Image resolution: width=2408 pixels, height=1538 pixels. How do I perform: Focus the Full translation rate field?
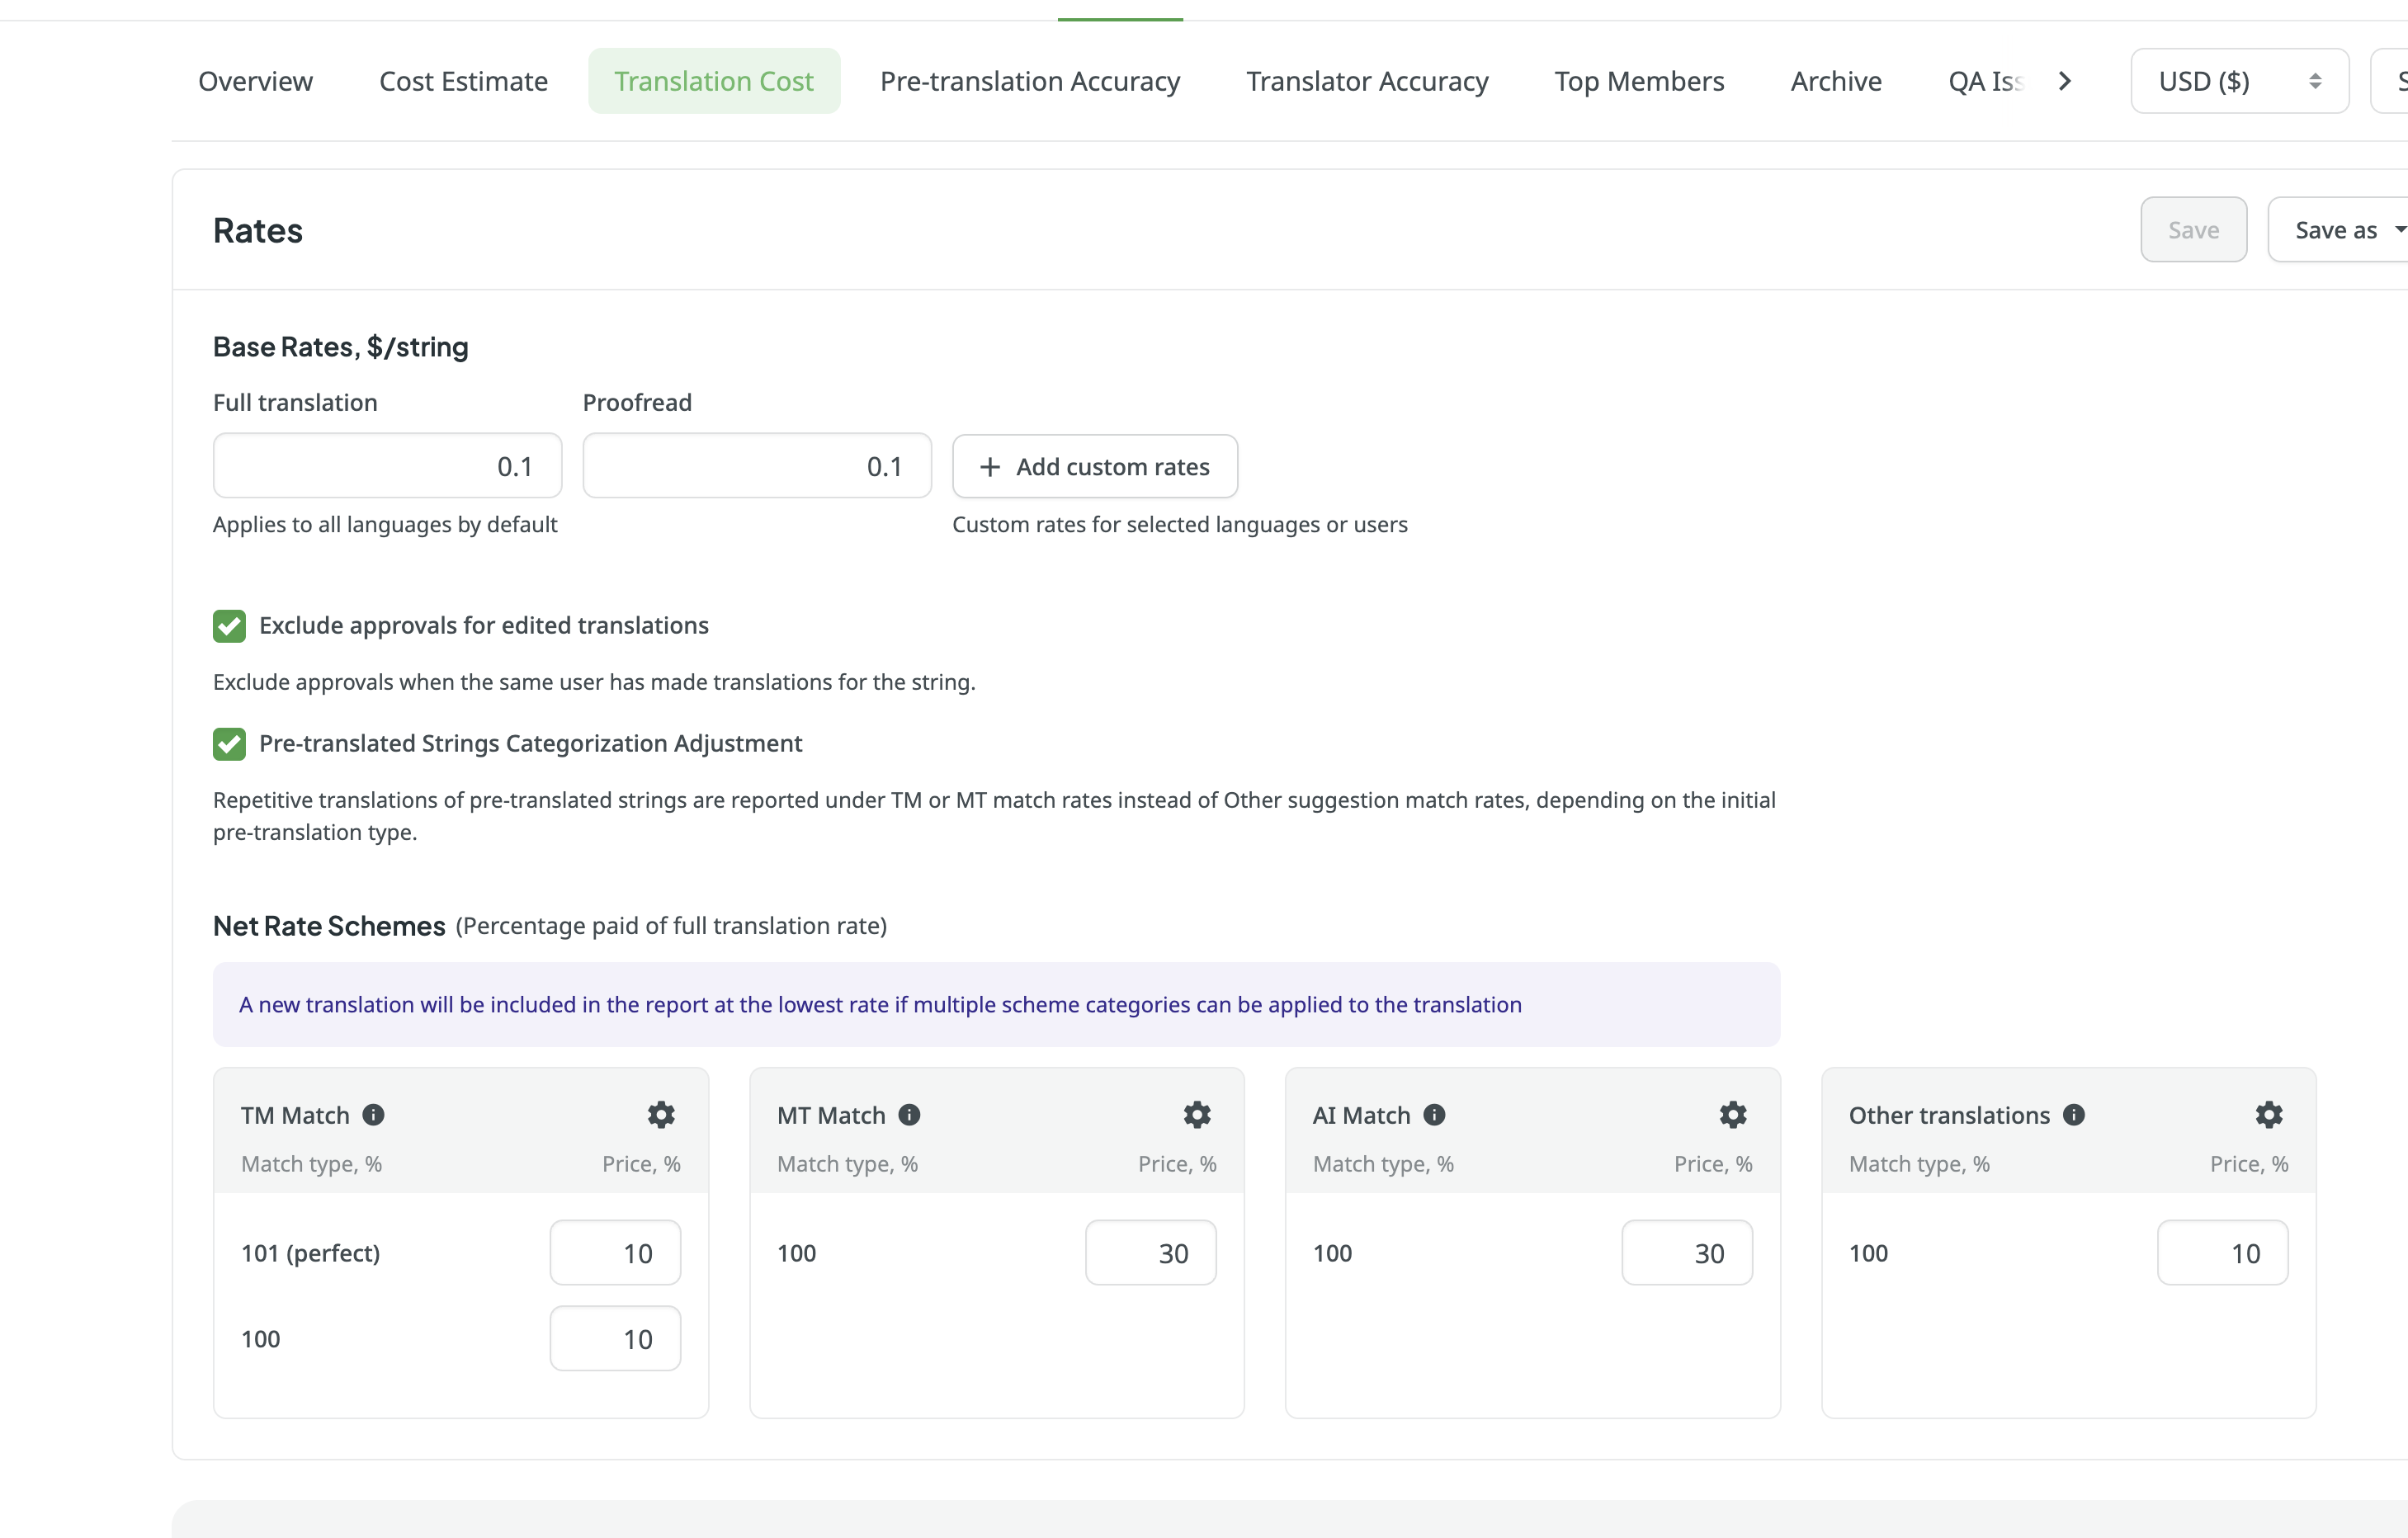387,466
